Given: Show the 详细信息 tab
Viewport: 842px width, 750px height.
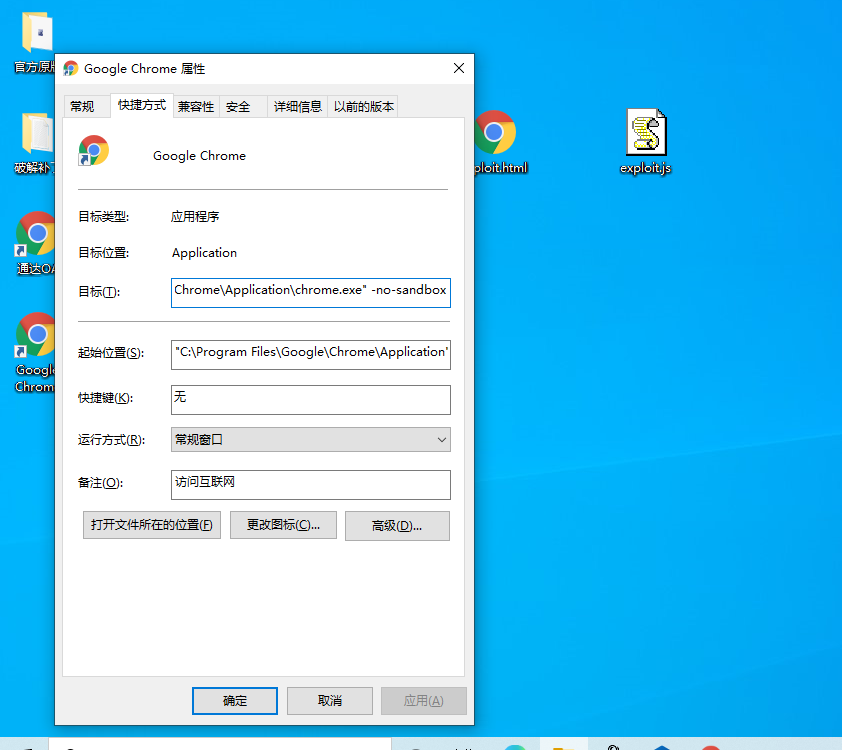Looking at the screenshot, I should [297, 106].
